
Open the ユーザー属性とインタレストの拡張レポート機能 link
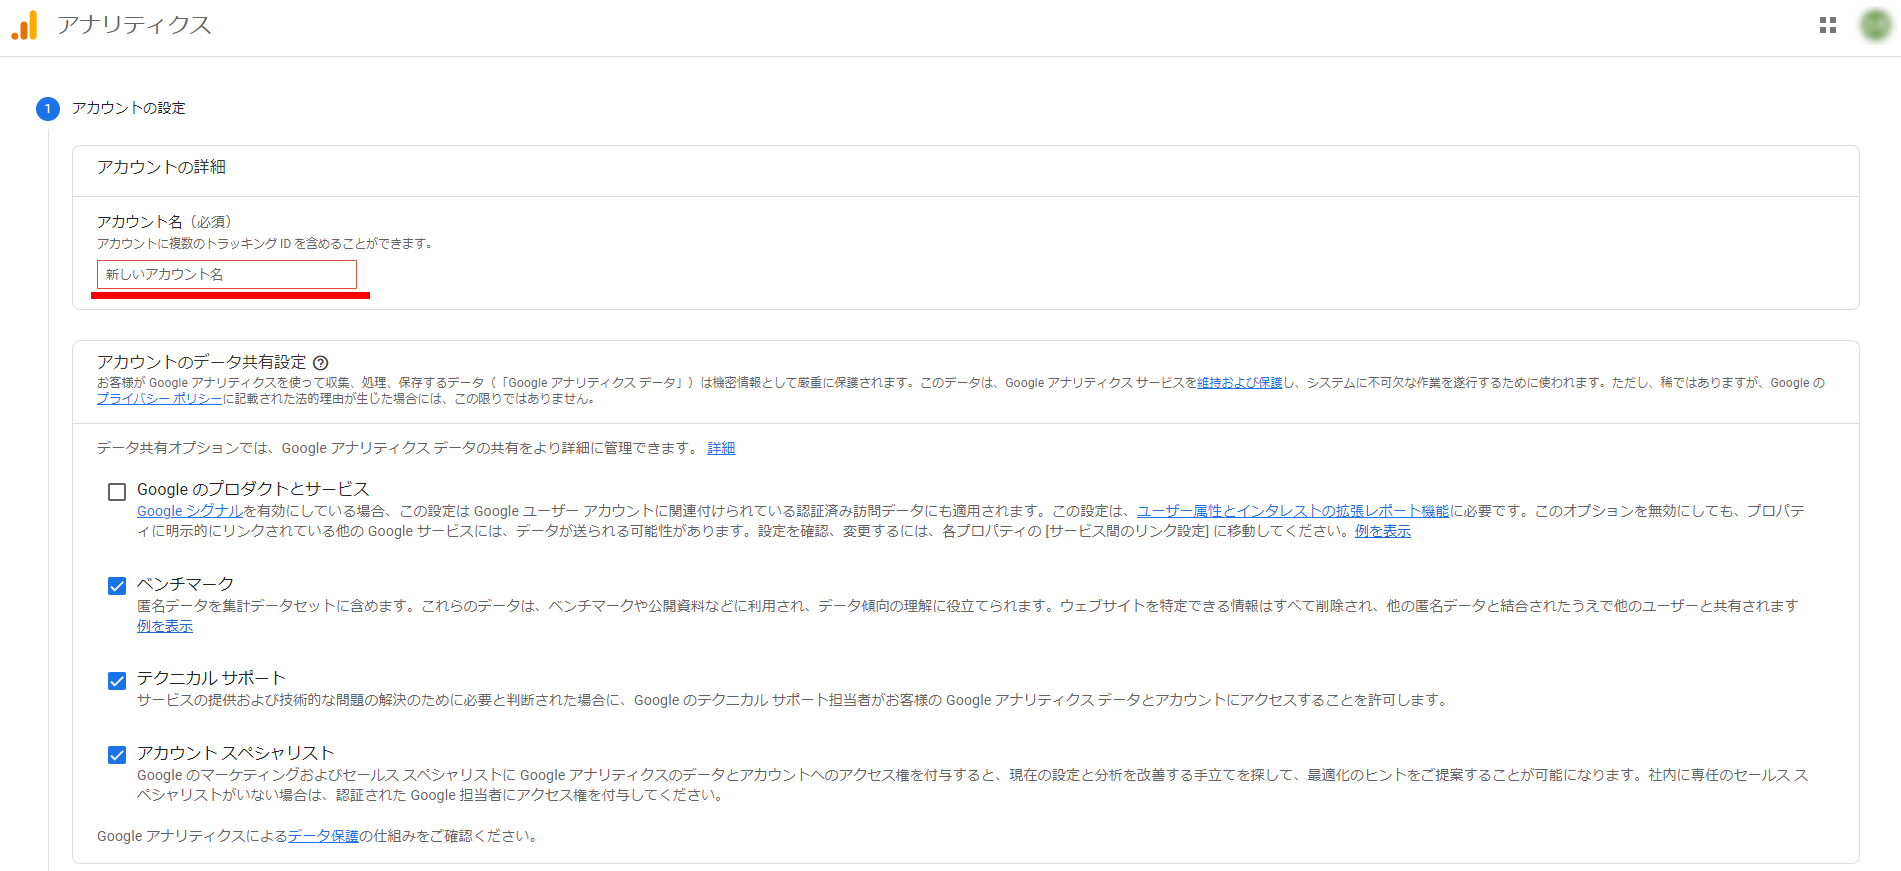click(x=1293, y=511)
